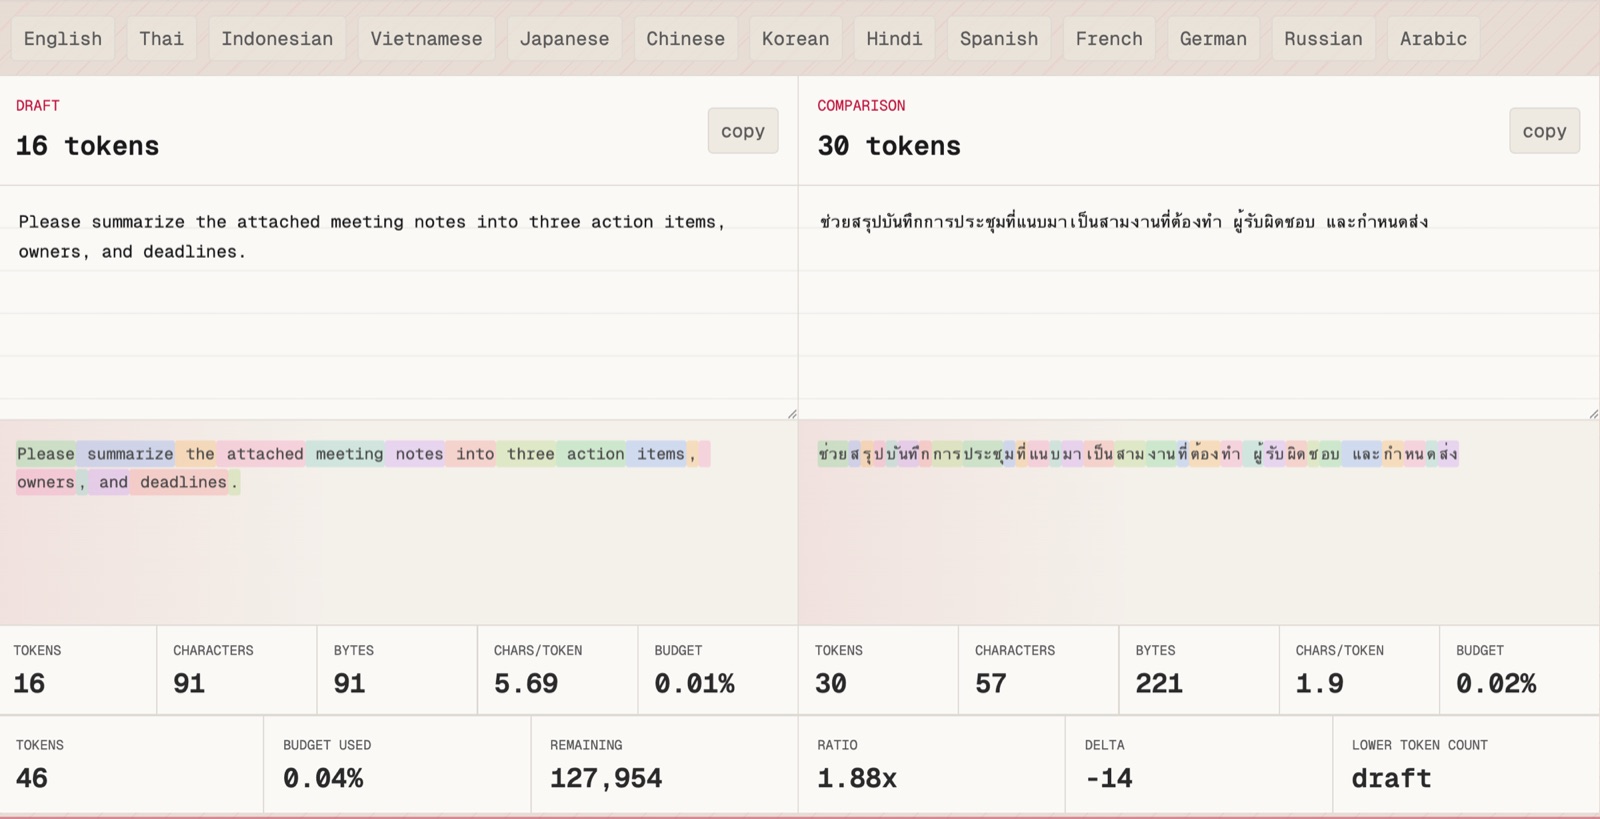Screen dimensions: 1600x819
Task: Choose Vietnamese from the language row
Action: [x=426, y=39]
